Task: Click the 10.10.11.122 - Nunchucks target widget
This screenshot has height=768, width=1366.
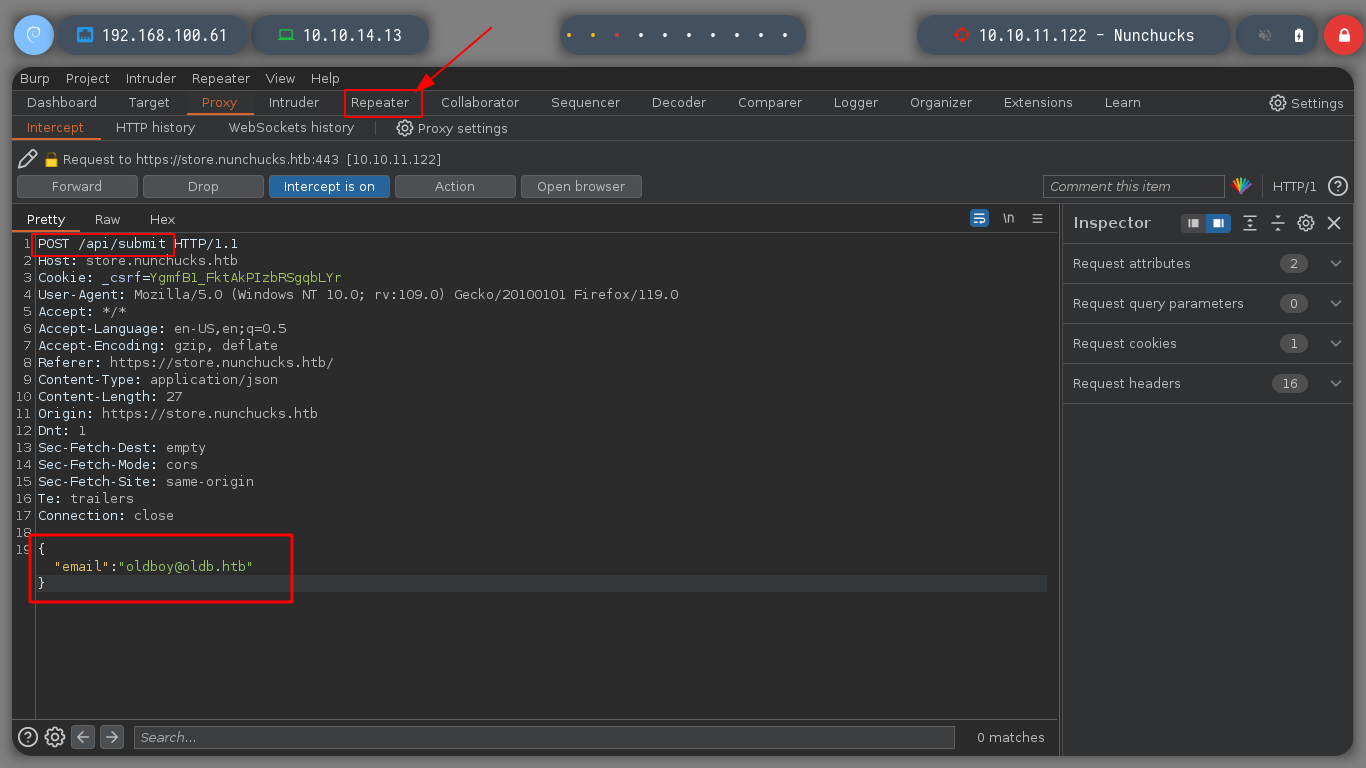Action: (x=1074, y=35)
